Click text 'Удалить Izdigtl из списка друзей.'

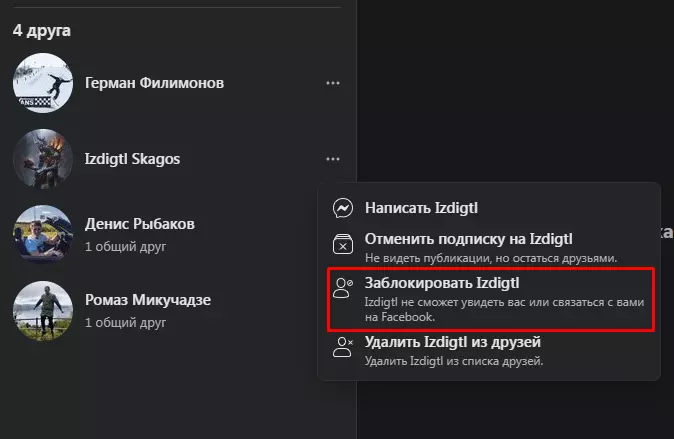click(454, 361)
